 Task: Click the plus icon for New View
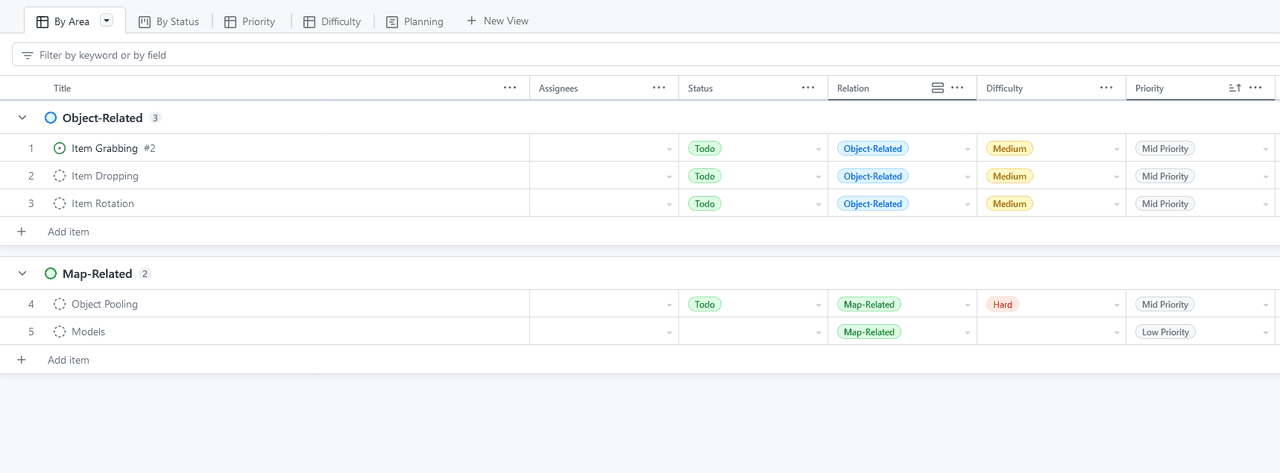coord(471,21)
